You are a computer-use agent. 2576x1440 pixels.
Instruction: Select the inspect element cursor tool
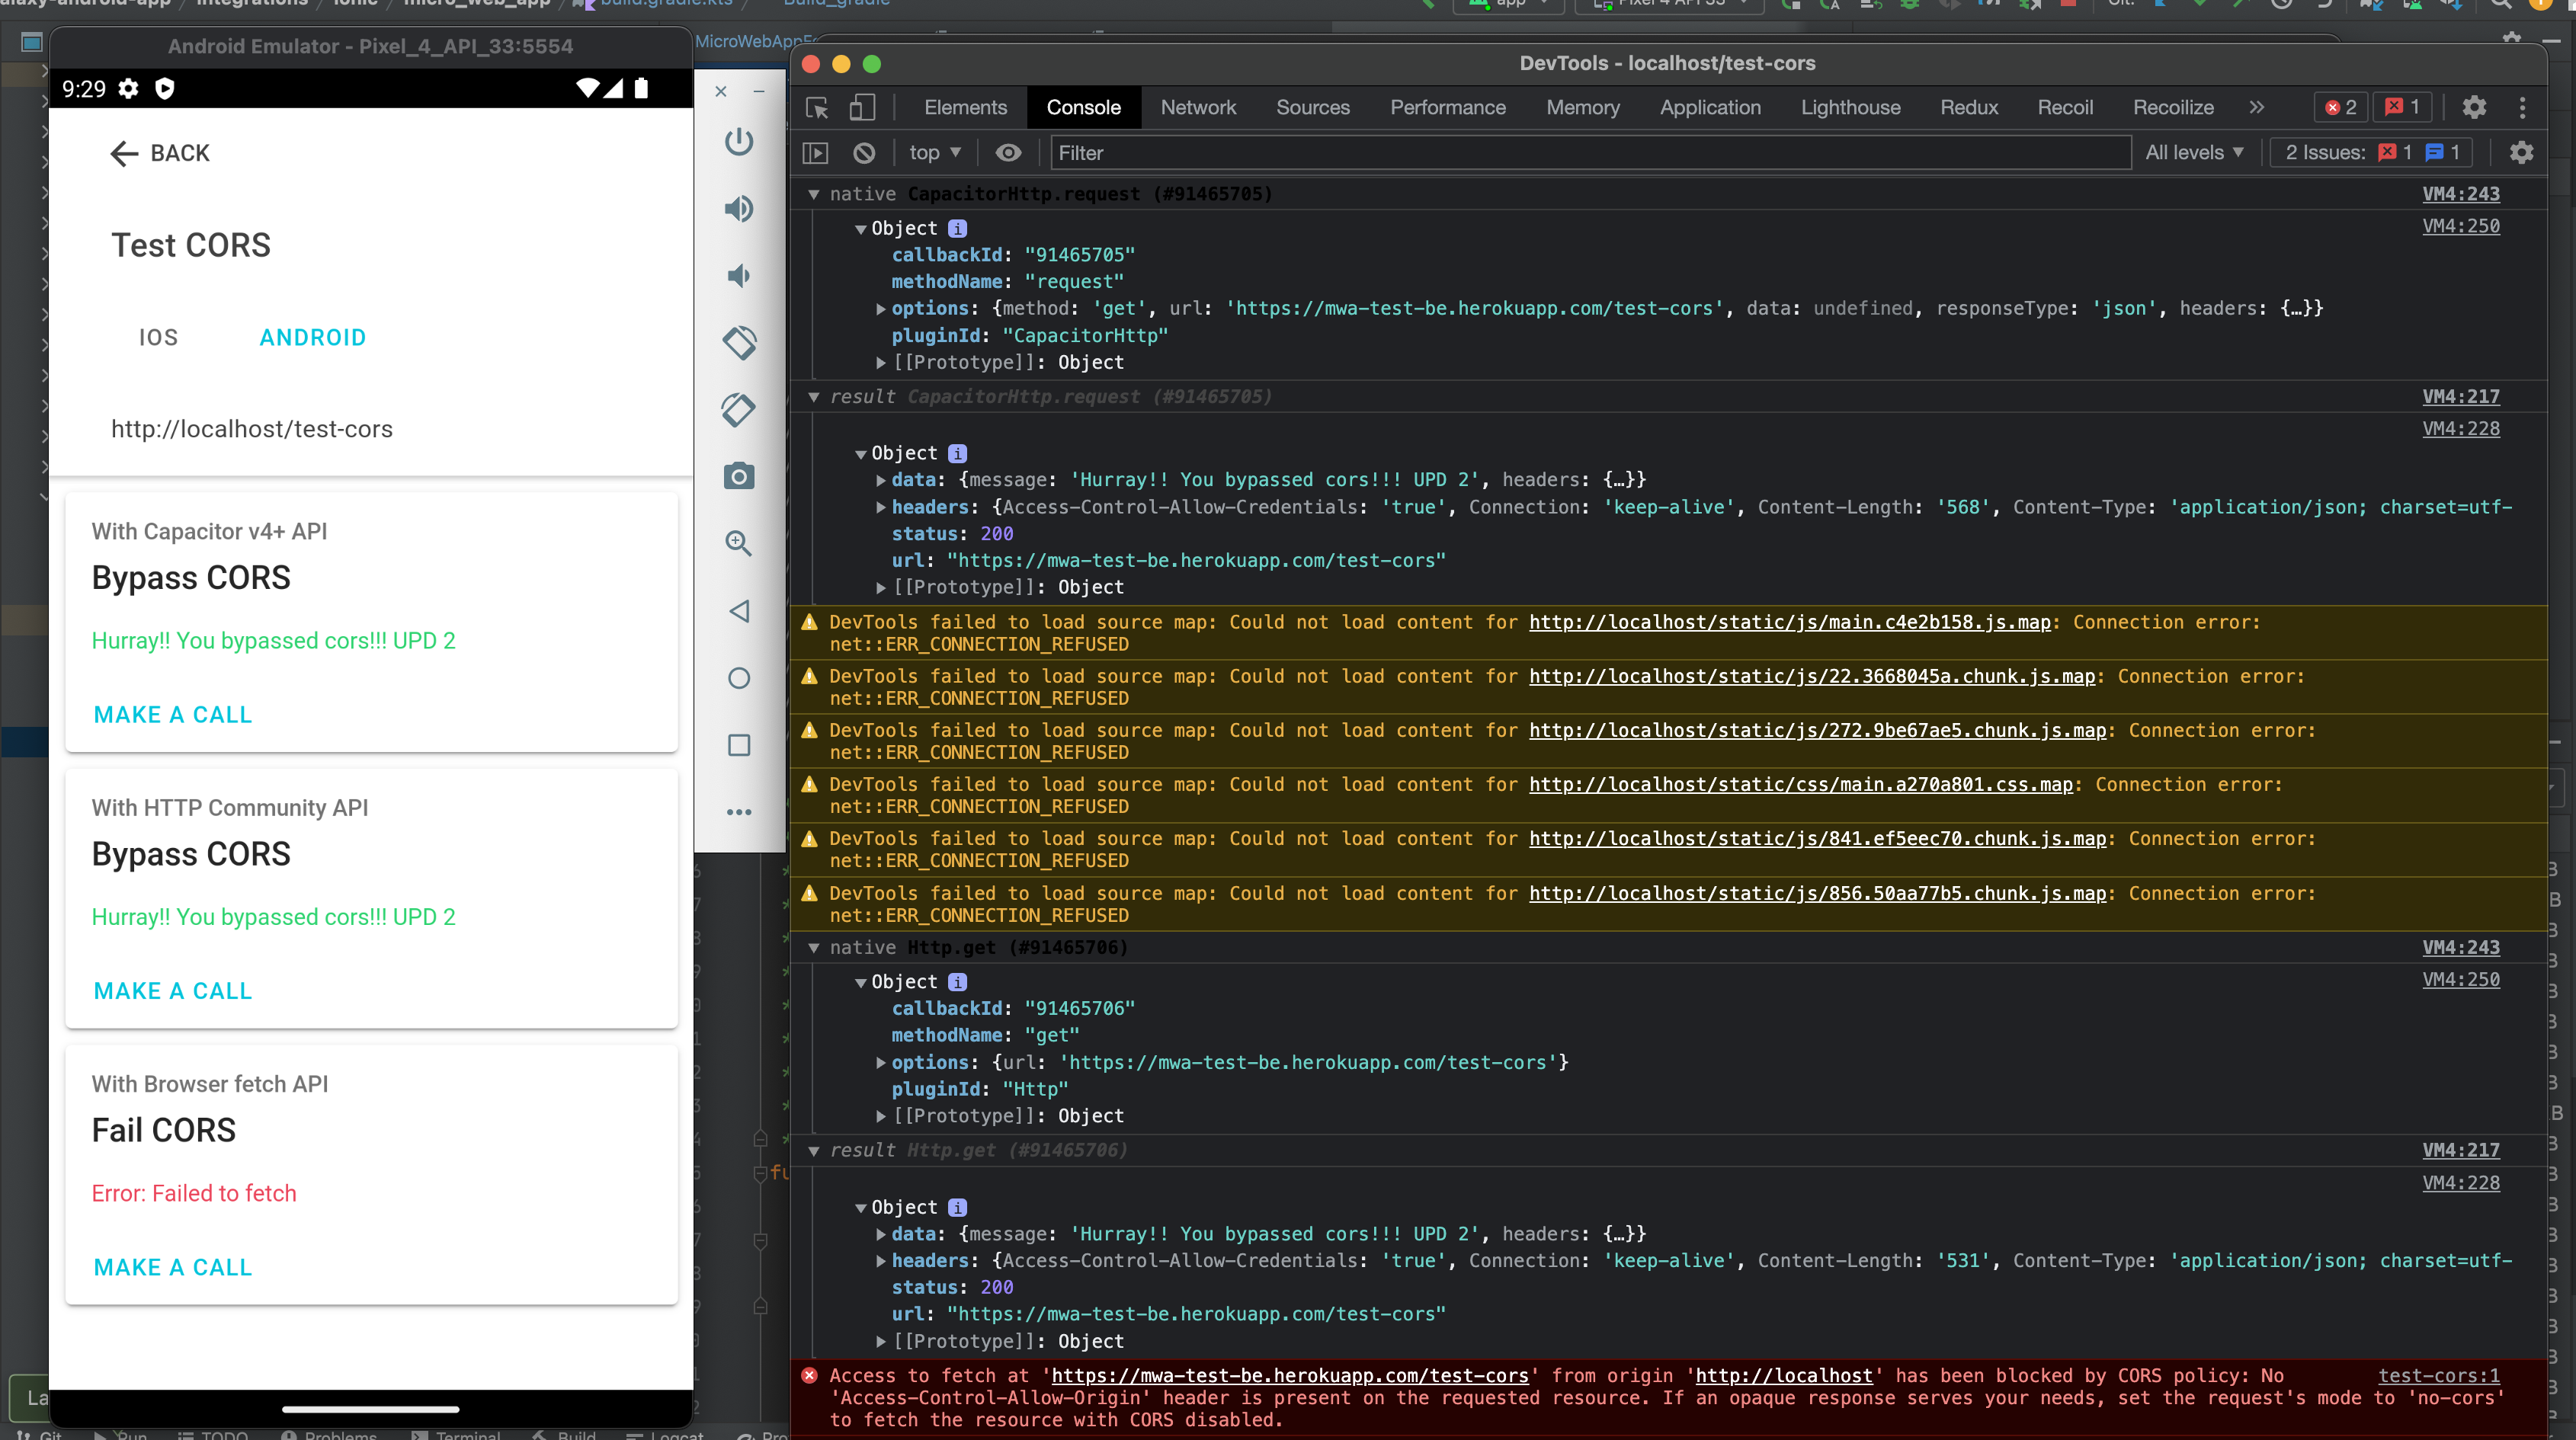tap(816, 108)
